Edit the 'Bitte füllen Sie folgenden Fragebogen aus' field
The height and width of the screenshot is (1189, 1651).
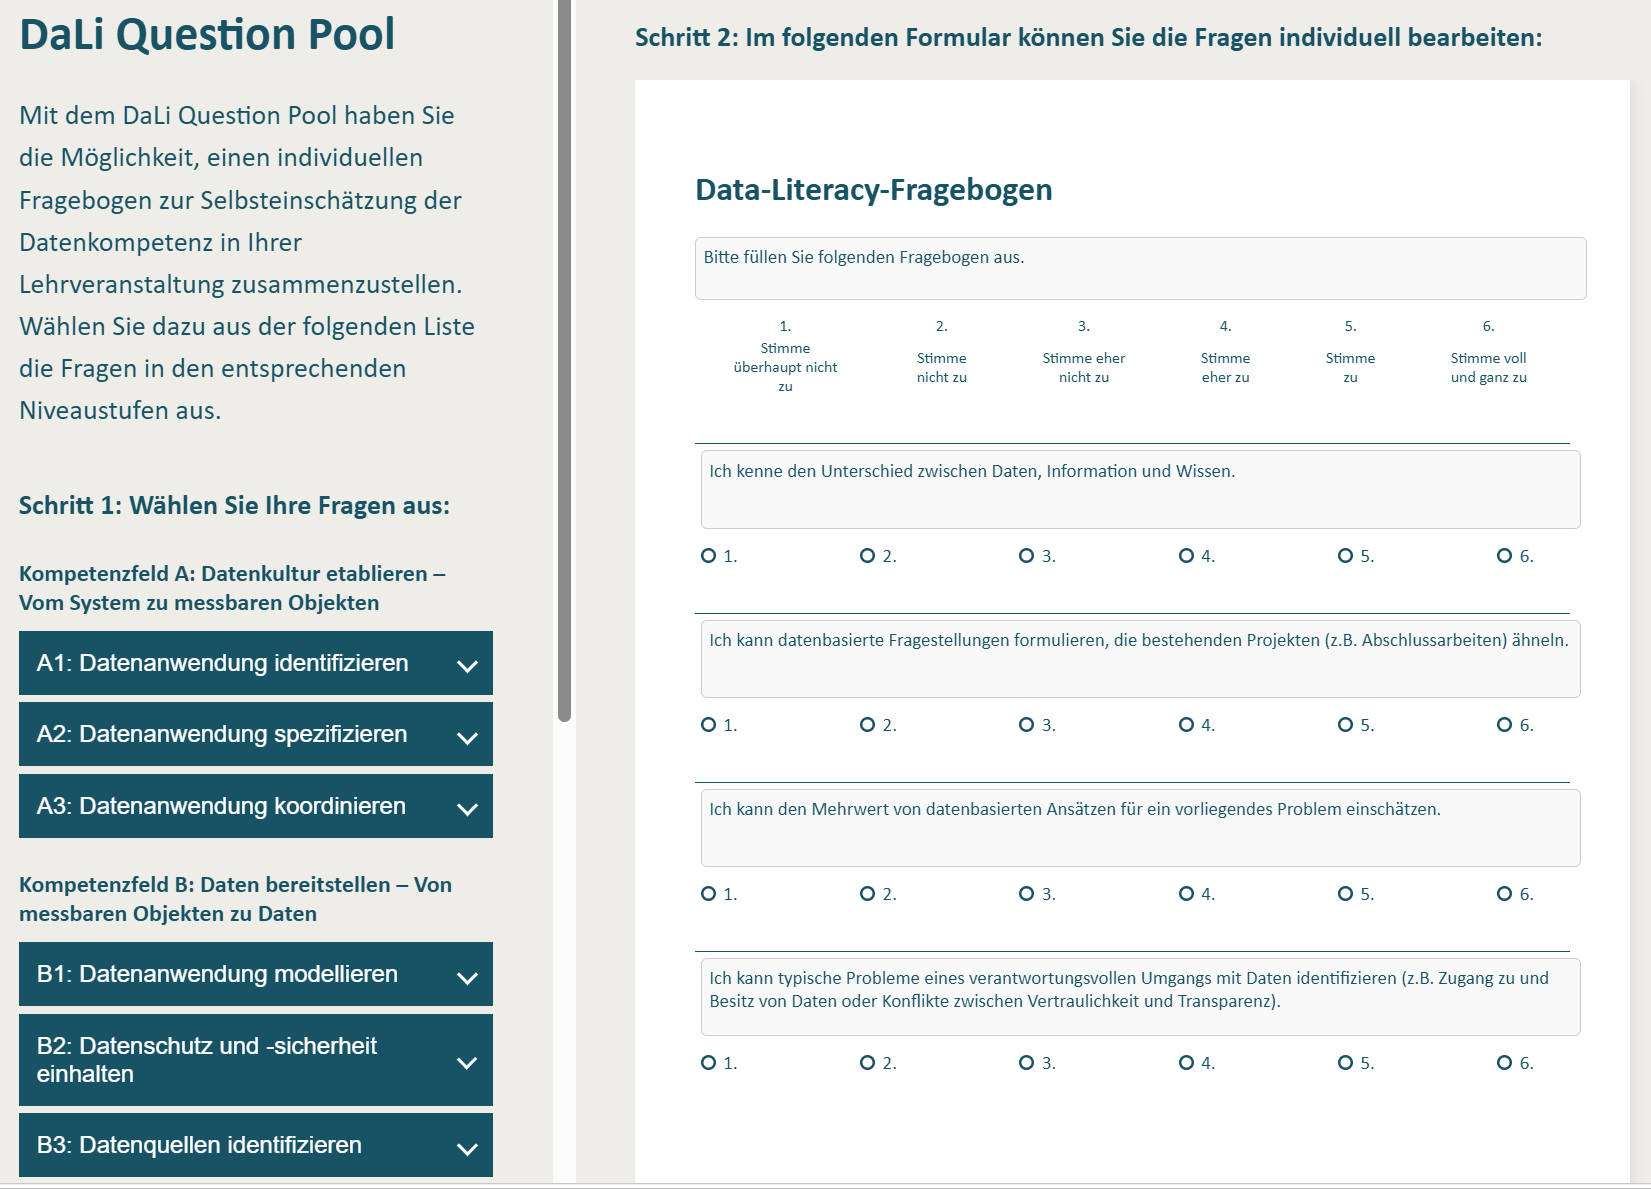[x=1140, y=268]
